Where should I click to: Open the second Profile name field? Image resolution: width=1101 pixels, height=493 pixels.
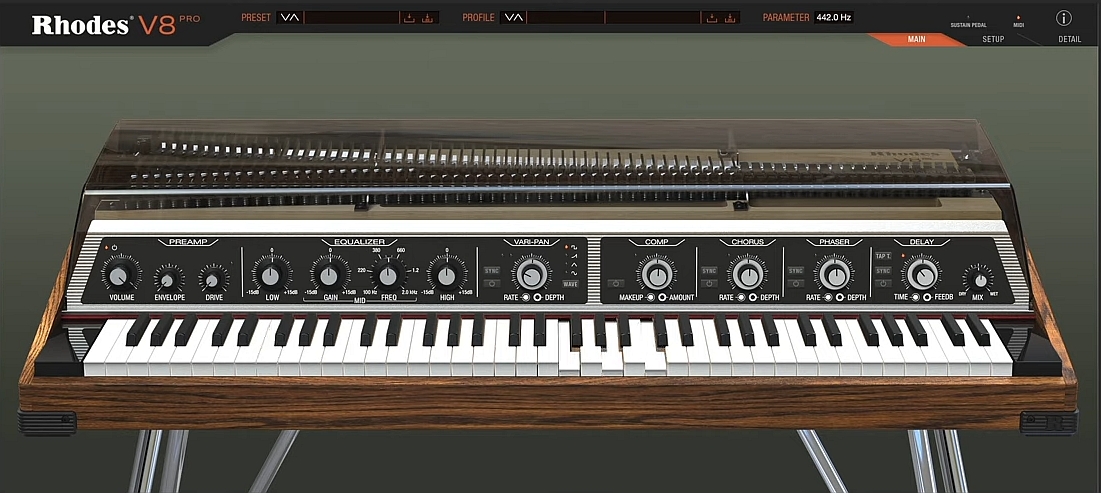pyautogui.click(x=653, y=18)
